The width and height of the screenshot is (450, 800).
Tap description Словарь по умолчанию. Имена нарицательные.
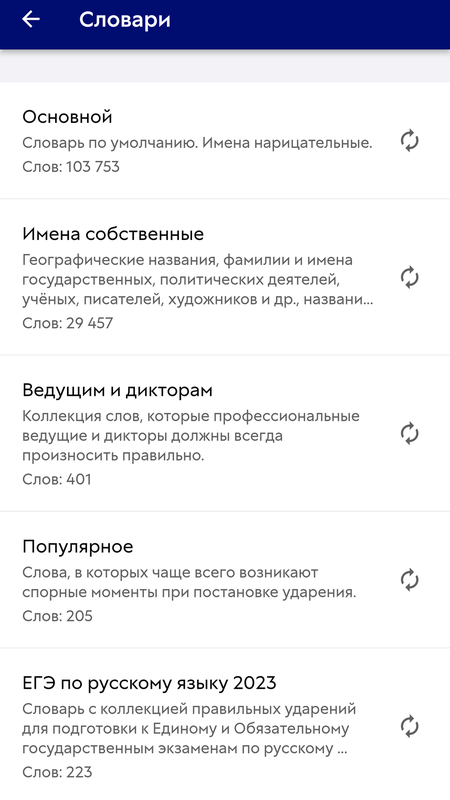pyautogui.click(x=197, y=143)
